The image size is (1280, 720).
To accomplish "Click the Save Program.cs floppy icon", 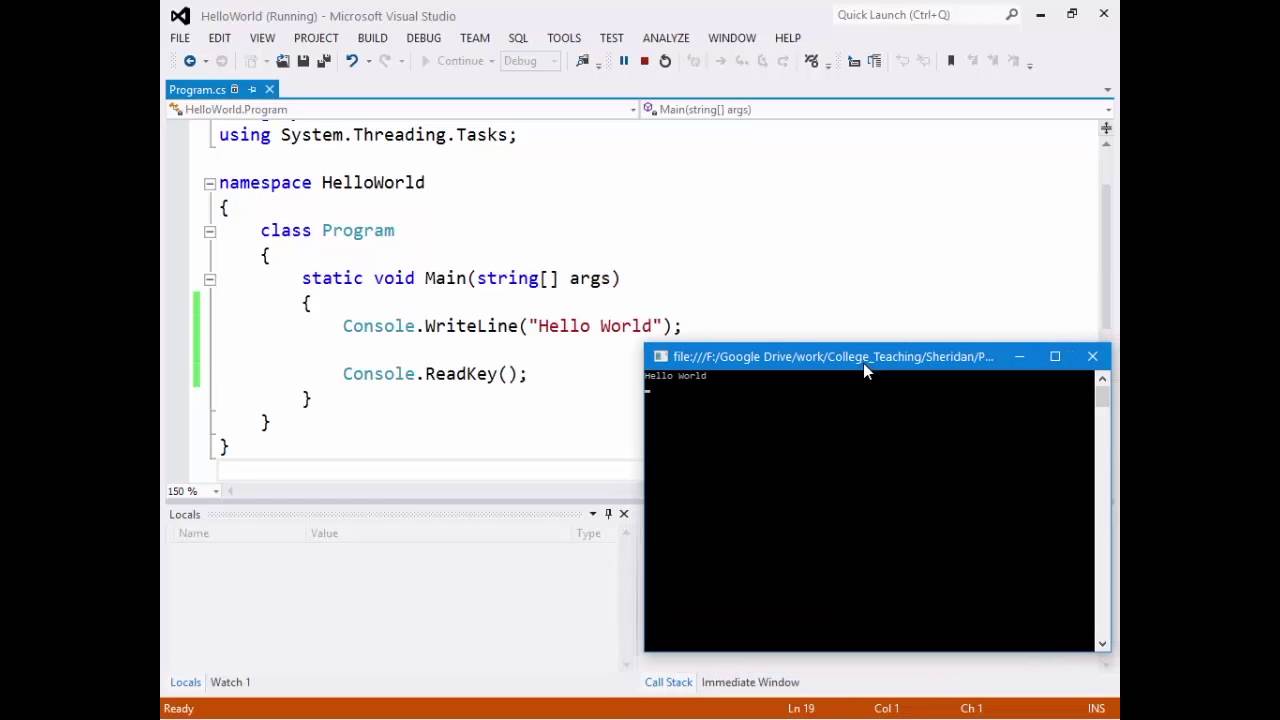I will point(303,61).
